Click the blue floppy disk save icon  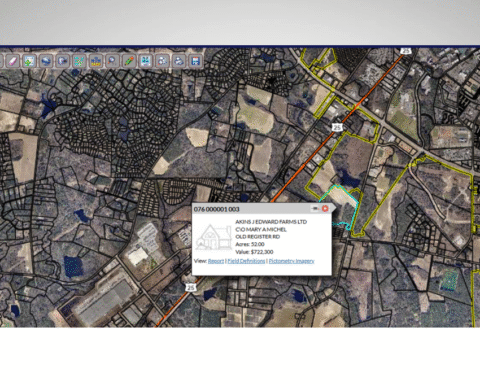pos(195,61)
